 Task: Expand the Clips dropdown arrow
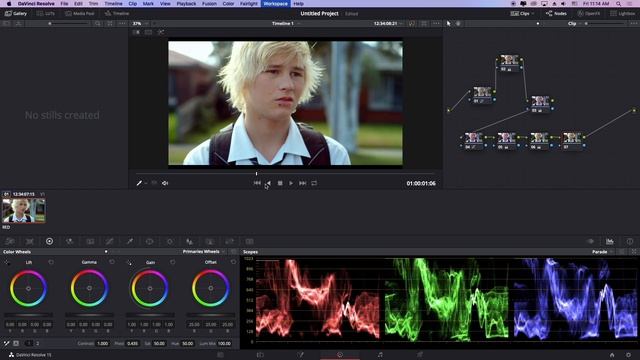533,13
